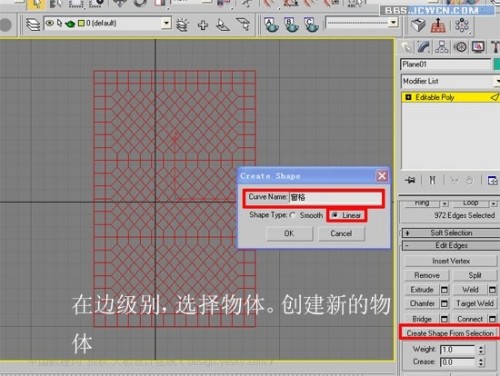
Task: Switch to the Utilities hammer tab
Action: point(495,47)
